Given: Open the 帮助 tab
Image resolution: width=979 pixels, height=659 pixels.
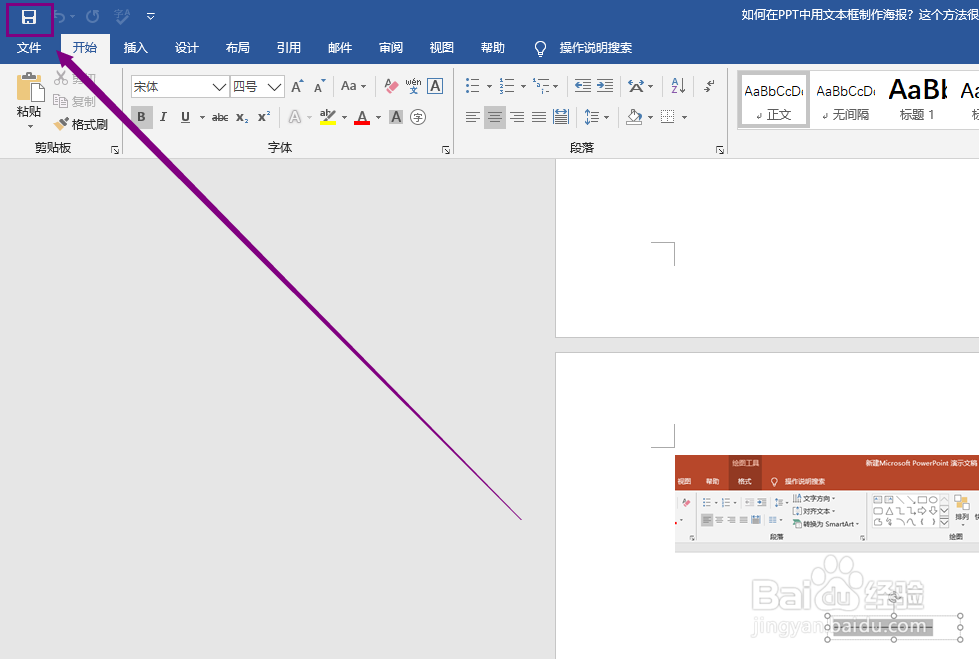Looking at the screenshot, I should [x=493, y=48].
